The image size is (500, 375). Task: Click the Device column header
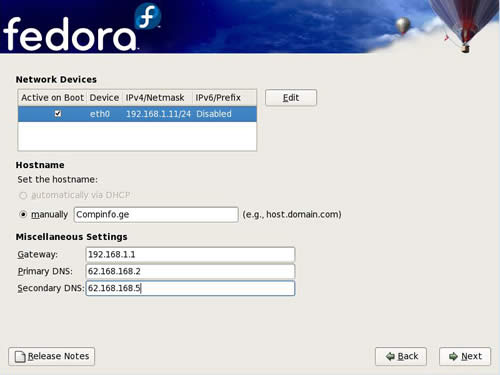click(x=104, y=98)
